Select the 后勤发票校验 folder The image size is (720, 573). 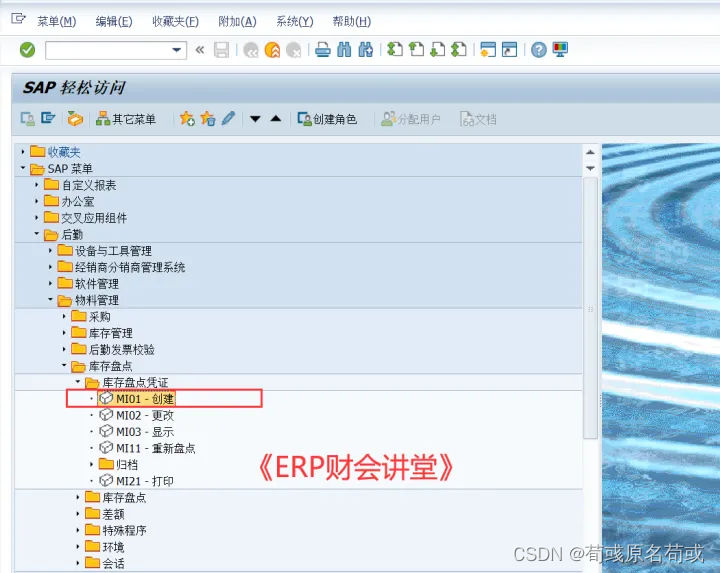(x=113, y=349)
